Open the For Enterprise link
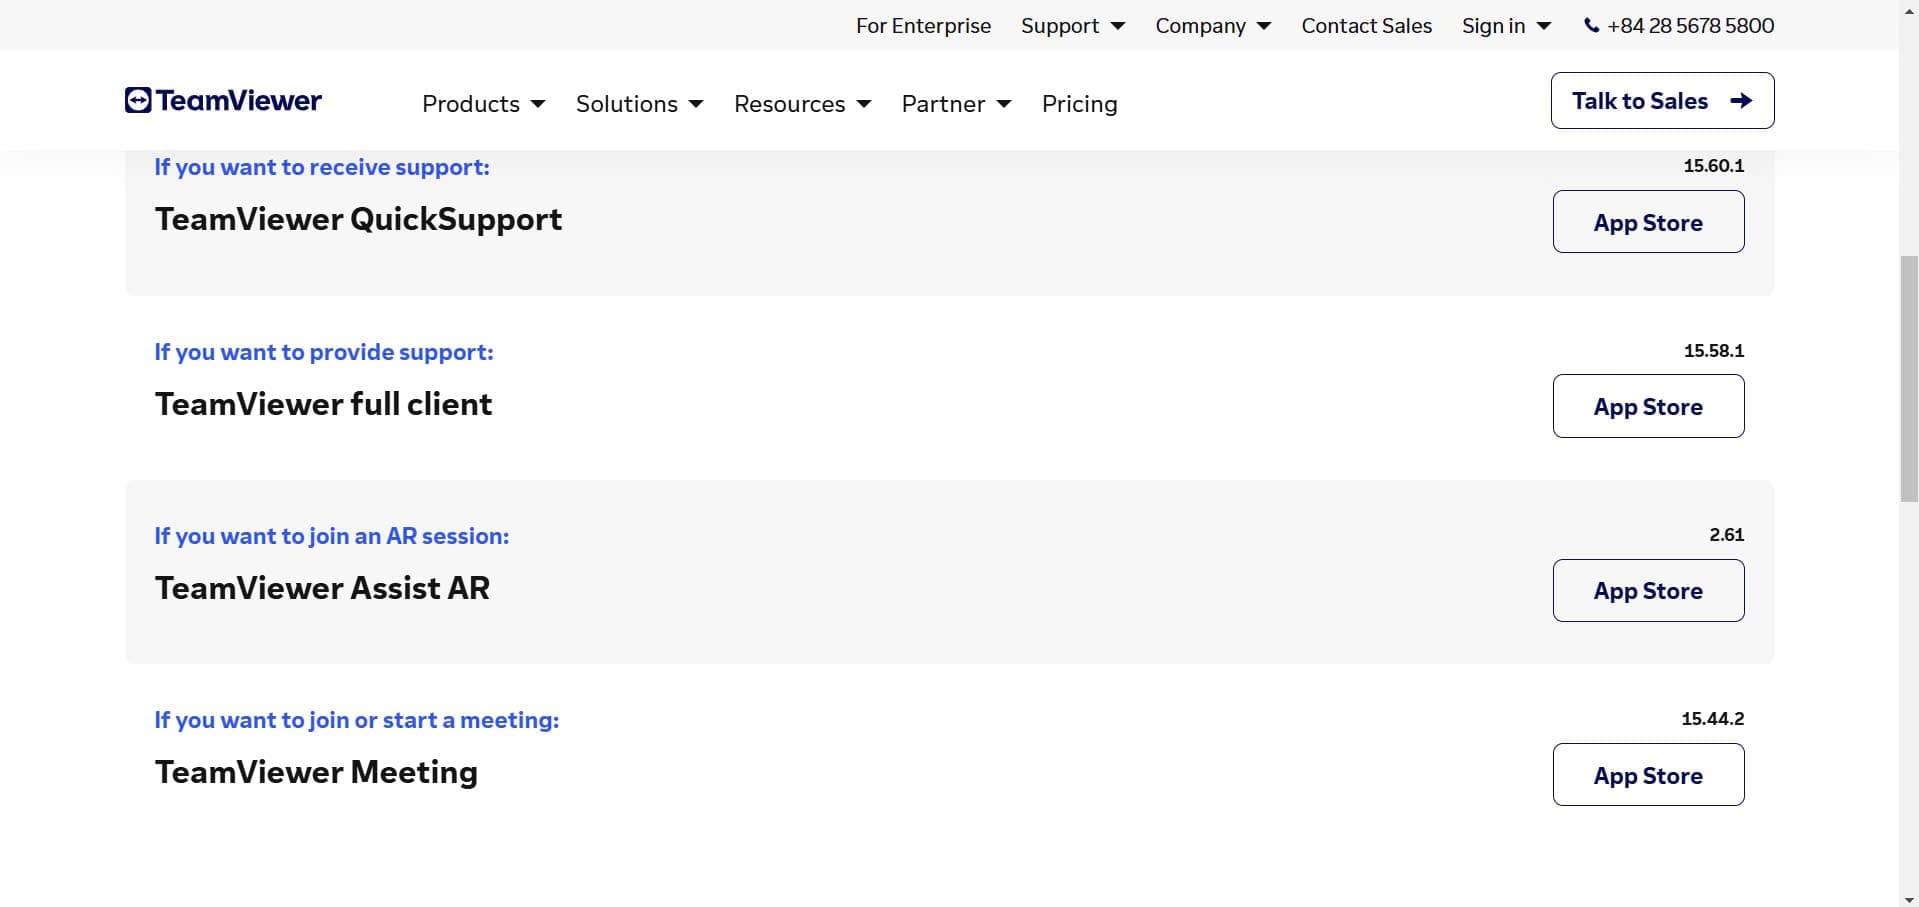 [923, 26]
